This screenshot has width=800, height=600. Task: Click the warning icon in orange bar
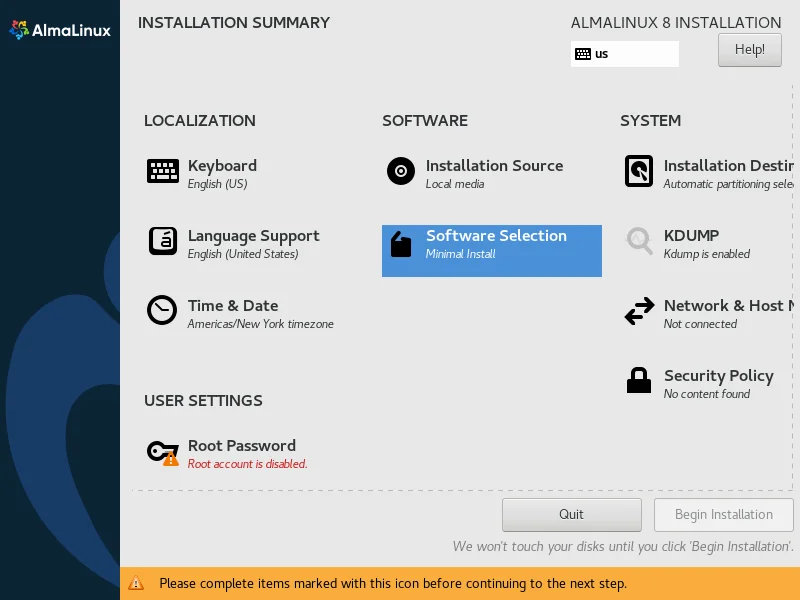tap(136, 583)
